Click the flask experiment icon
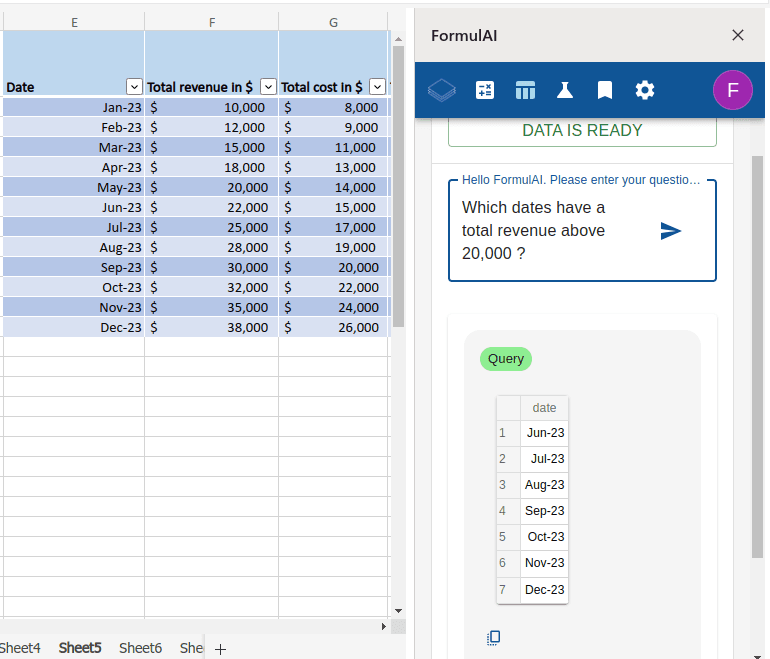The height and width of the screenshot is (659, 770). click(x=565, y=90)
